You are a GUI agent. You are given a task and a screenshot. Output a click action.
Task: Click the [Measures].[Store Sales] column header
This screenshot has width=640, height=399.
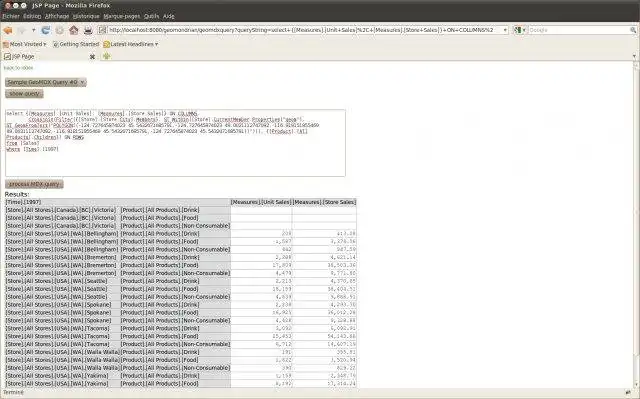[324, 202]
